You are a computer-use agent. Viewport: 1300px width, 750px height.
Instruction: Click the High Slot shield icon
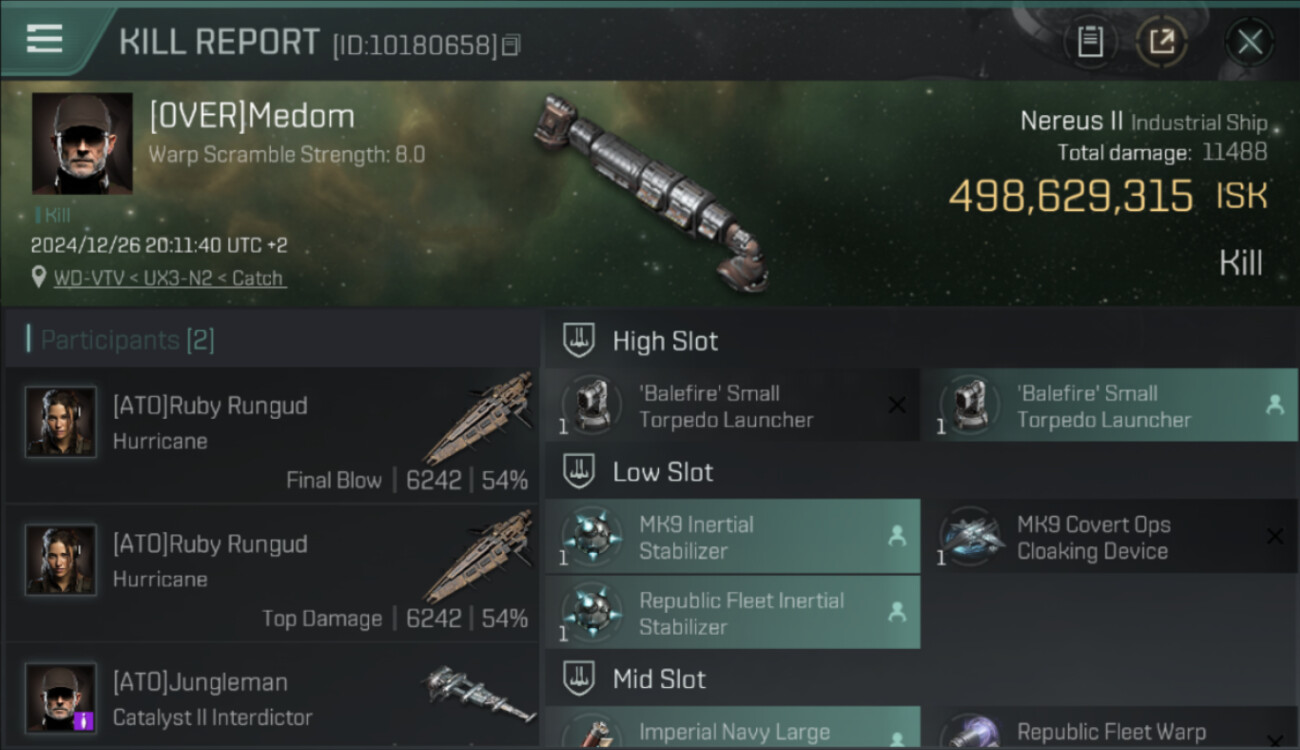click(x=579, y=340)
